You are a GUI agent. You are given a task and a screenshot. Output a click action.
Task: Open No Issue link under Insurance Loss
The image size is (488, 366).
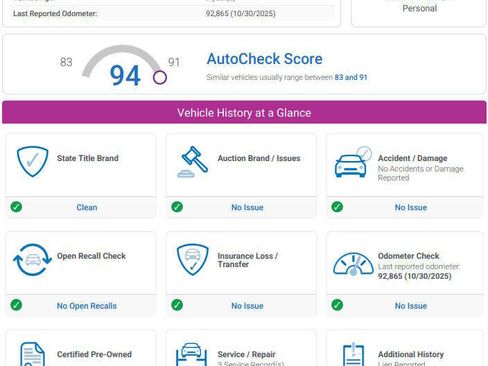coord(247,306)
